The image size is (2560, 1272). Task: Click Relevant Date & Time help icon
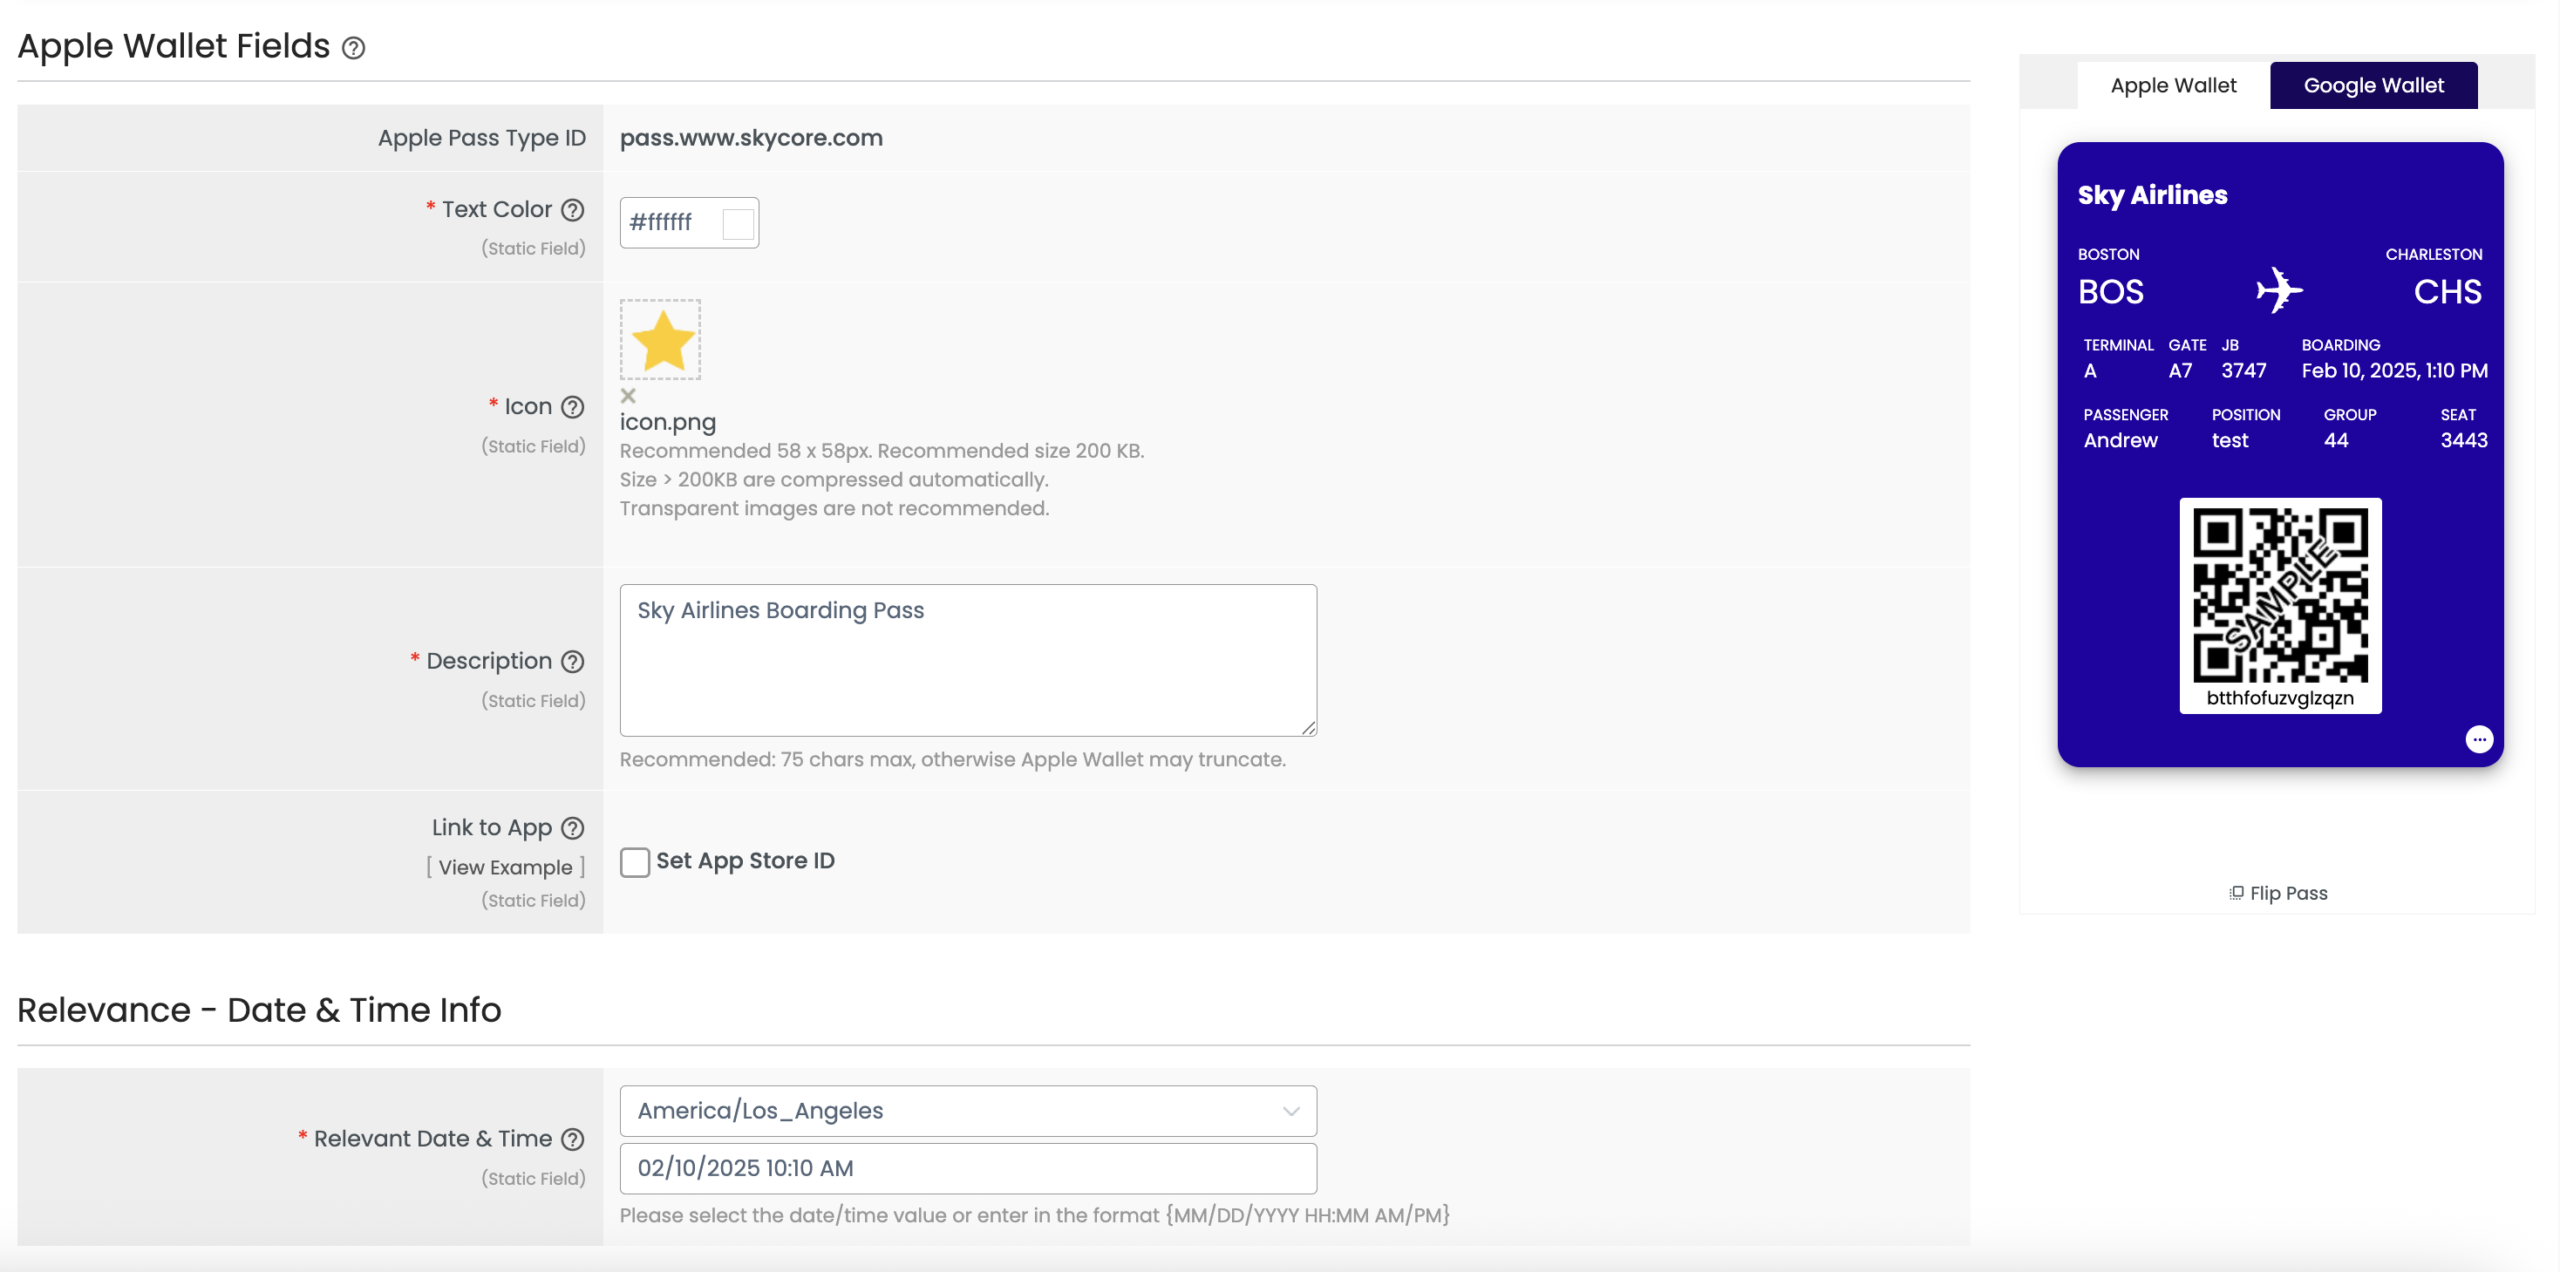point(572,1139)
